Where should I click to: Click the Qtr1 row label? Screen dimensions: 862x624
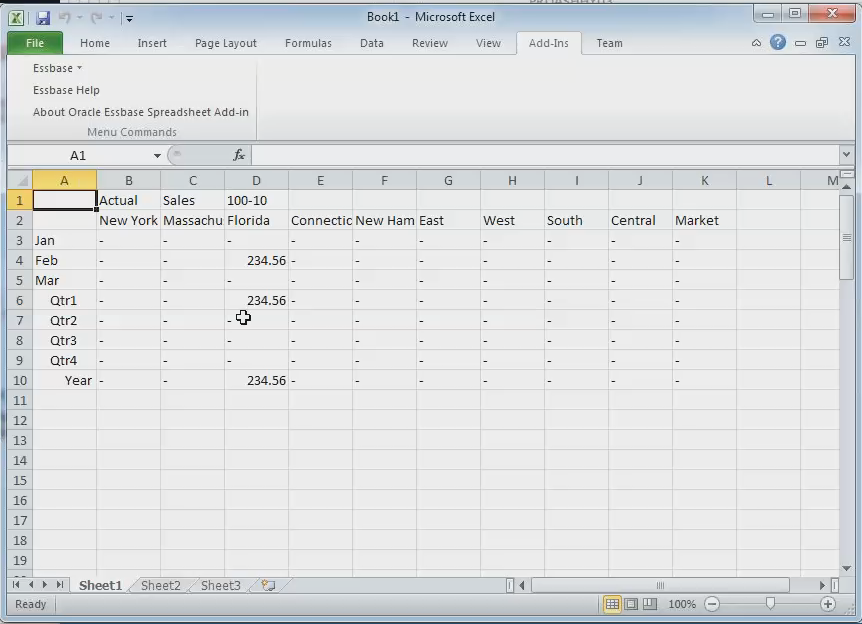pyautogui.click(x=64, y=301)
